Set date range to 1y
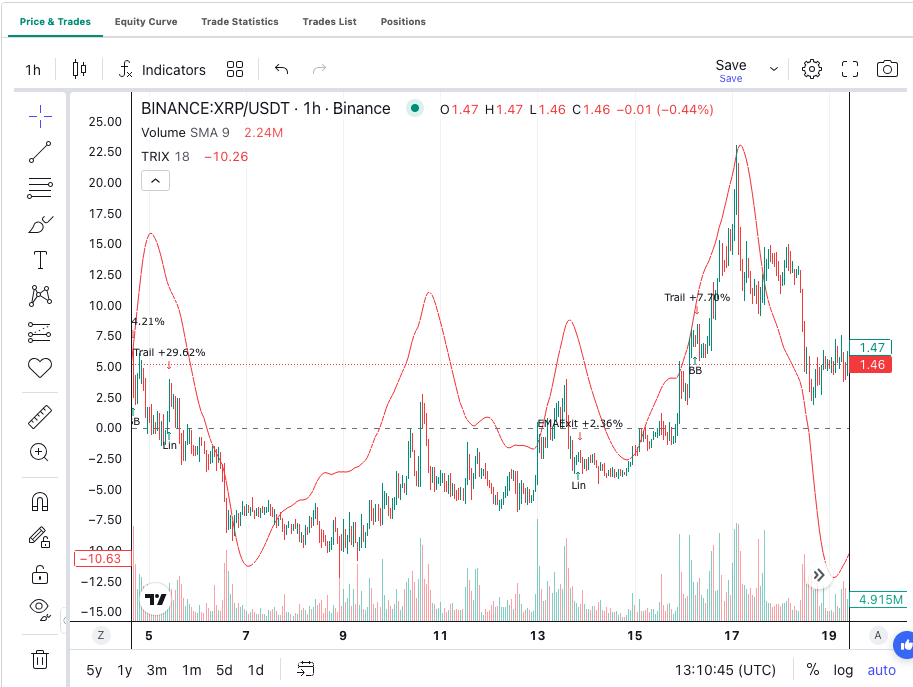This screenshot has height=687, width=913. pos(125,670)
